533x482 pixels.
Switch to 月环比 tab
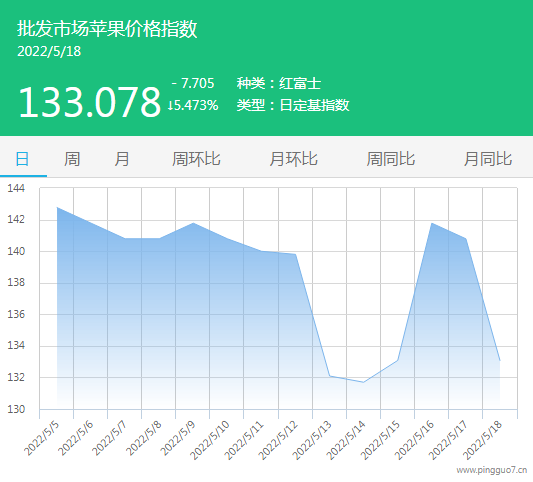(x=293, y=159)
